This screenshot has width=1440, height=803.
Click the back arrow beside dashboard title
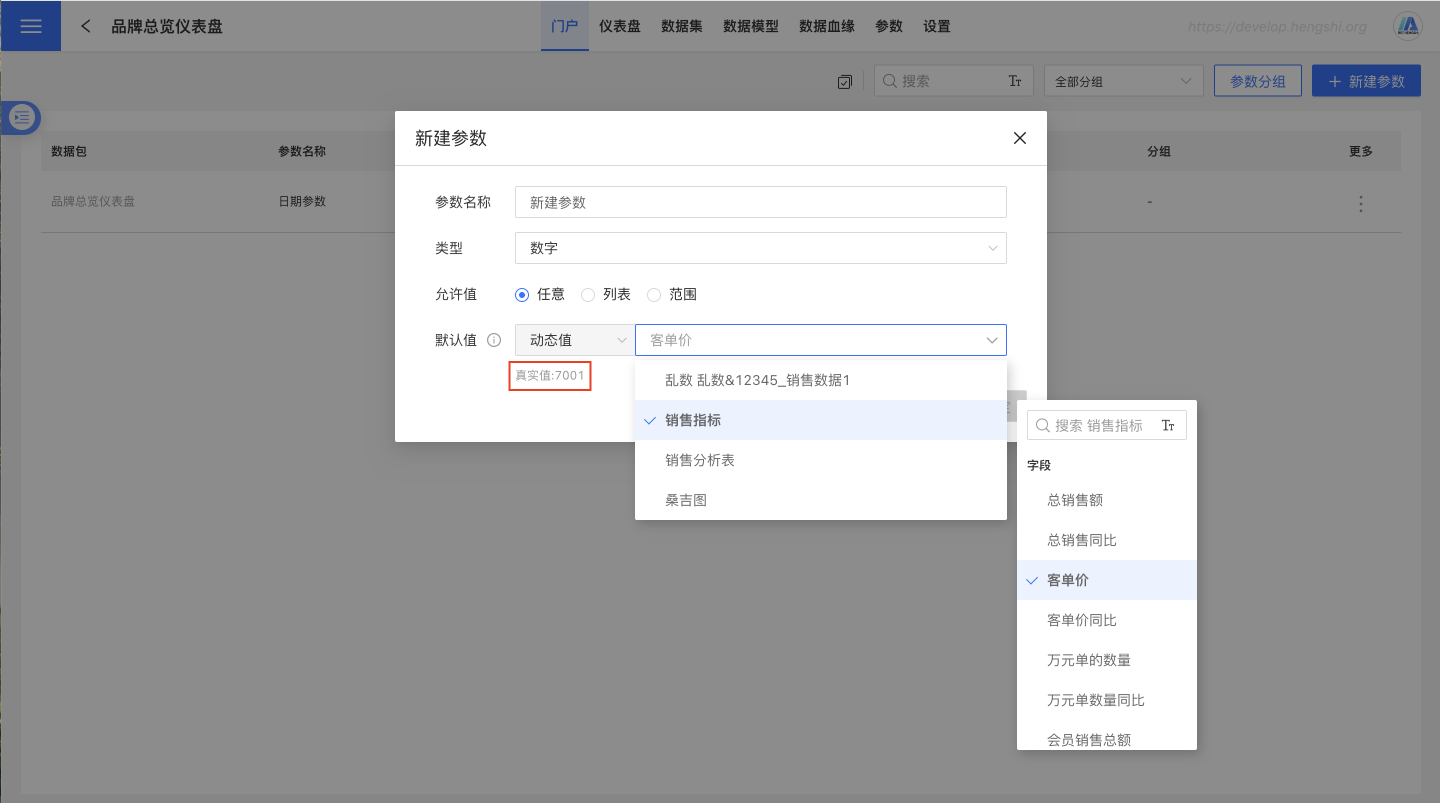(86, 26)
